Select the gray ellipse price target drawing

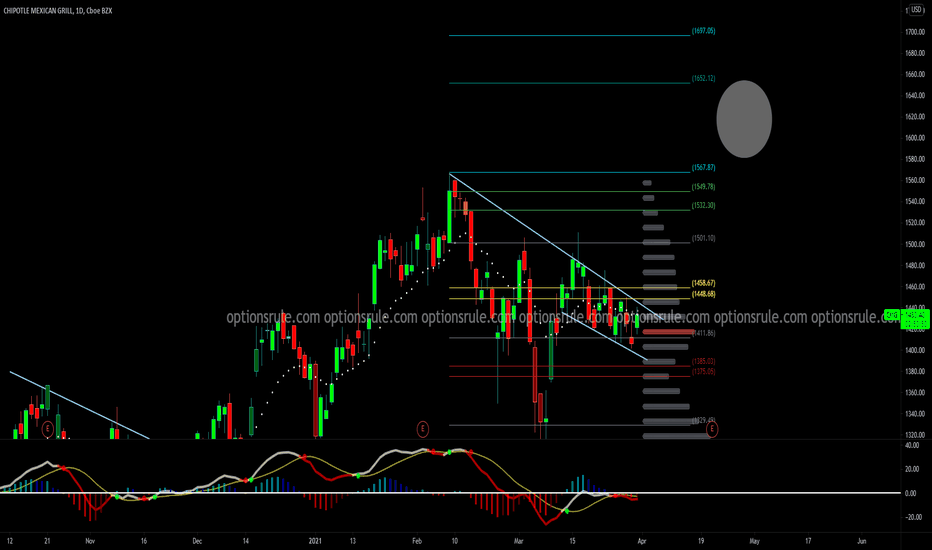pyautogui.click(x=744, y=119)
